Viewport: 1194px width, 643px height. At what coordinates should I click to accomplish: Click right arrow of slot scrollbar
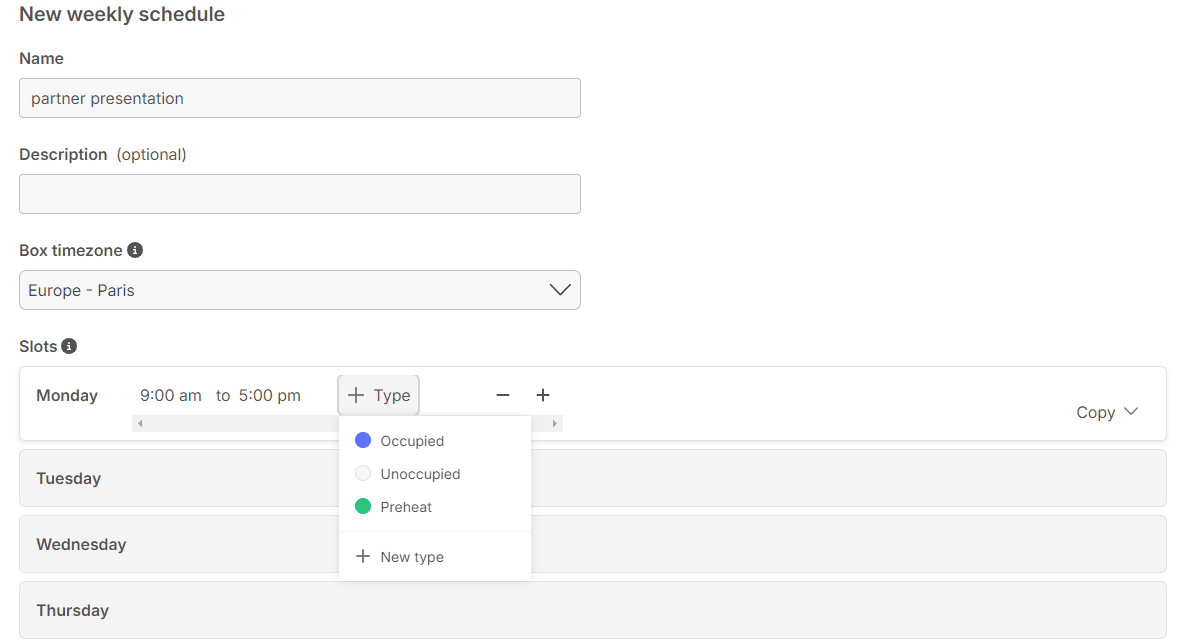[554, 424]
